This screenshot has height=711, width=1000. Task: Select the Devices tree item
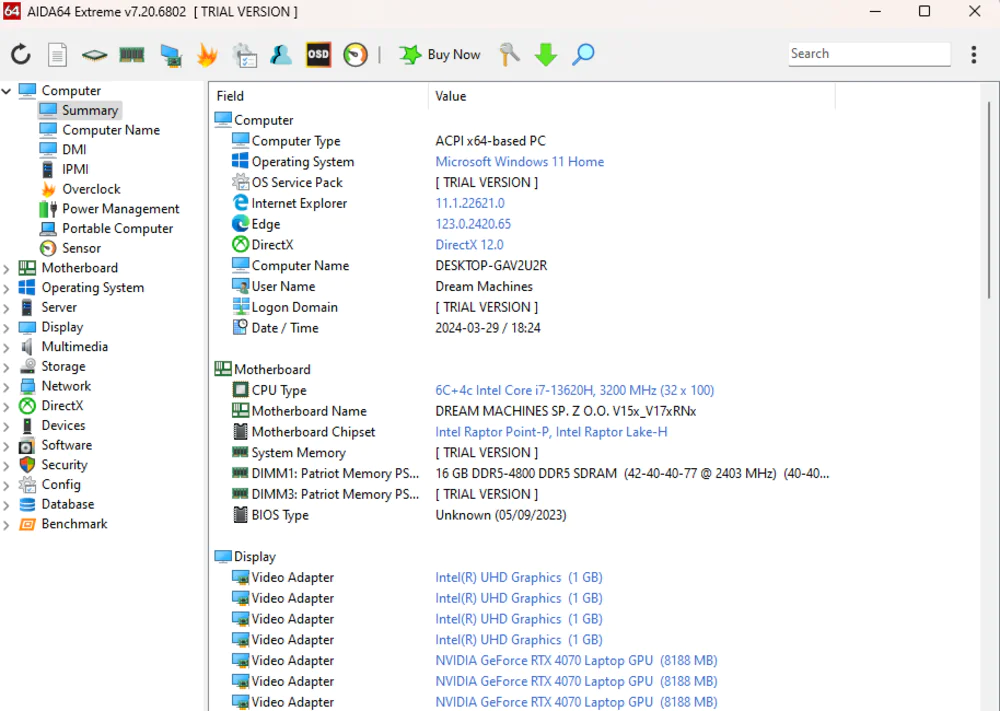52,425
